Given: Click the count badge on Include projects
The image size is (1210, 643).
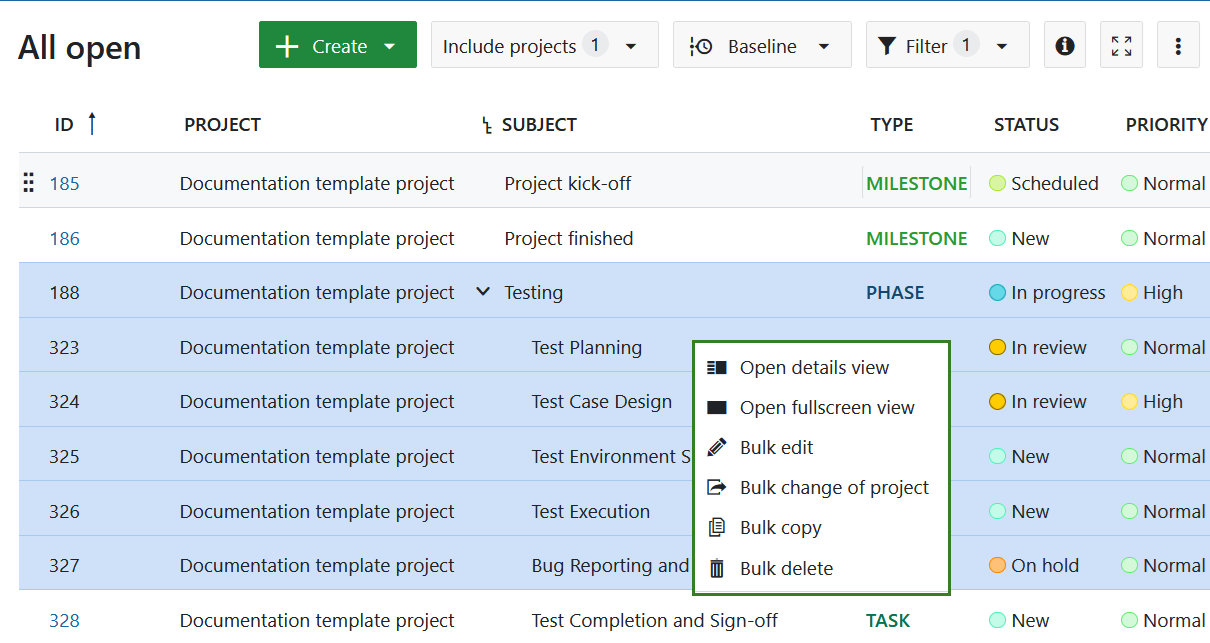Looking at the screenshot, I should coord(595,44).
